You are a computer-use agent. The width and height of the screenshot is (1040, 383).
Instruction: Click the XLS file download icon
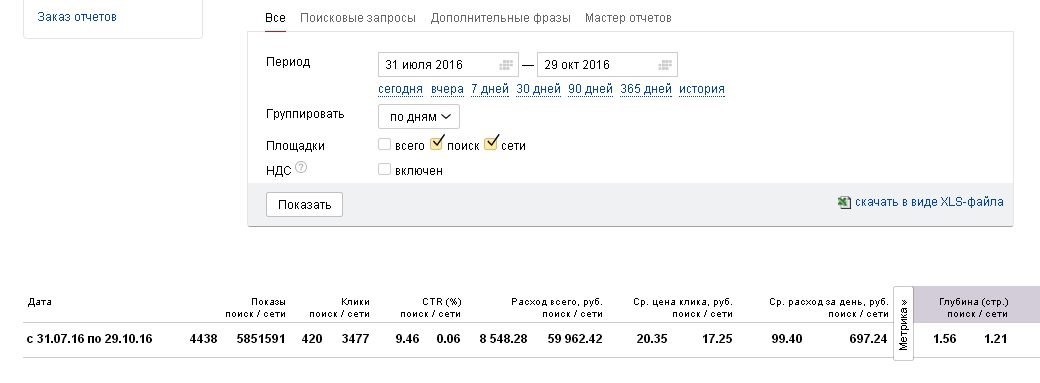point(844,202)
